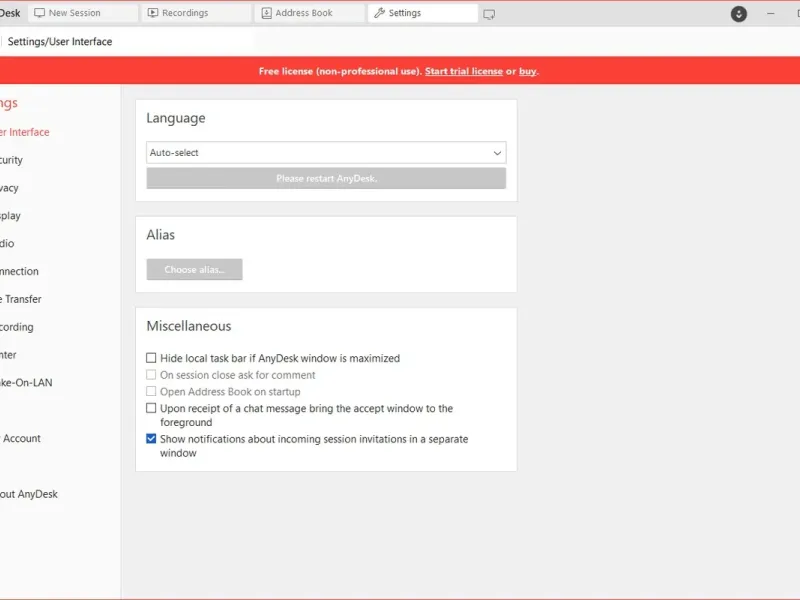Viewport: 800px width, 600px height.
Task: Open Account section in sidebar
Action: click(x=20, y=438)
